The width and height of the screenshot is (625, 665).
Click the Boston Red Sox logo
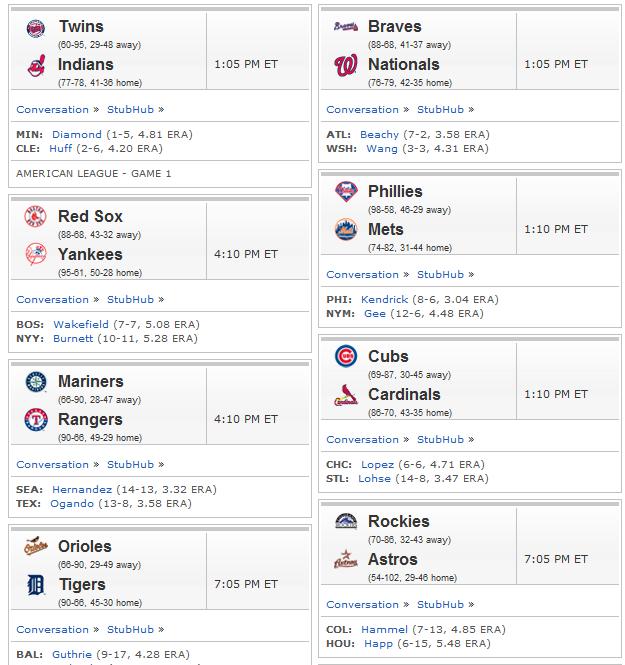click(36, 217)
